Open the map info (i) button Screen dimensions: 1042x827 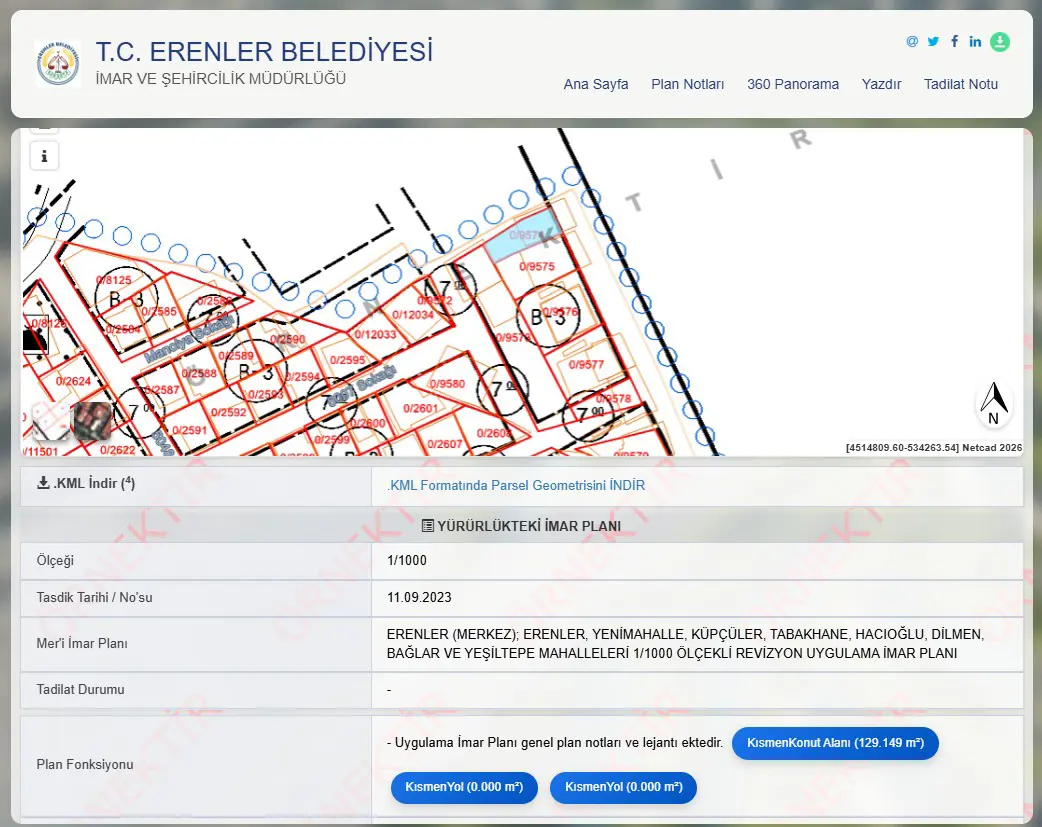click(45, 156)
